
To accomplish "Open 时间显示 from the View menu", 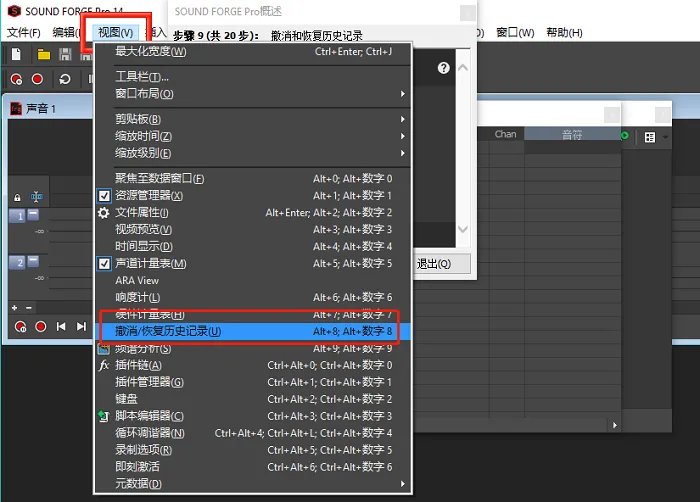I will (x=253, y=246).
